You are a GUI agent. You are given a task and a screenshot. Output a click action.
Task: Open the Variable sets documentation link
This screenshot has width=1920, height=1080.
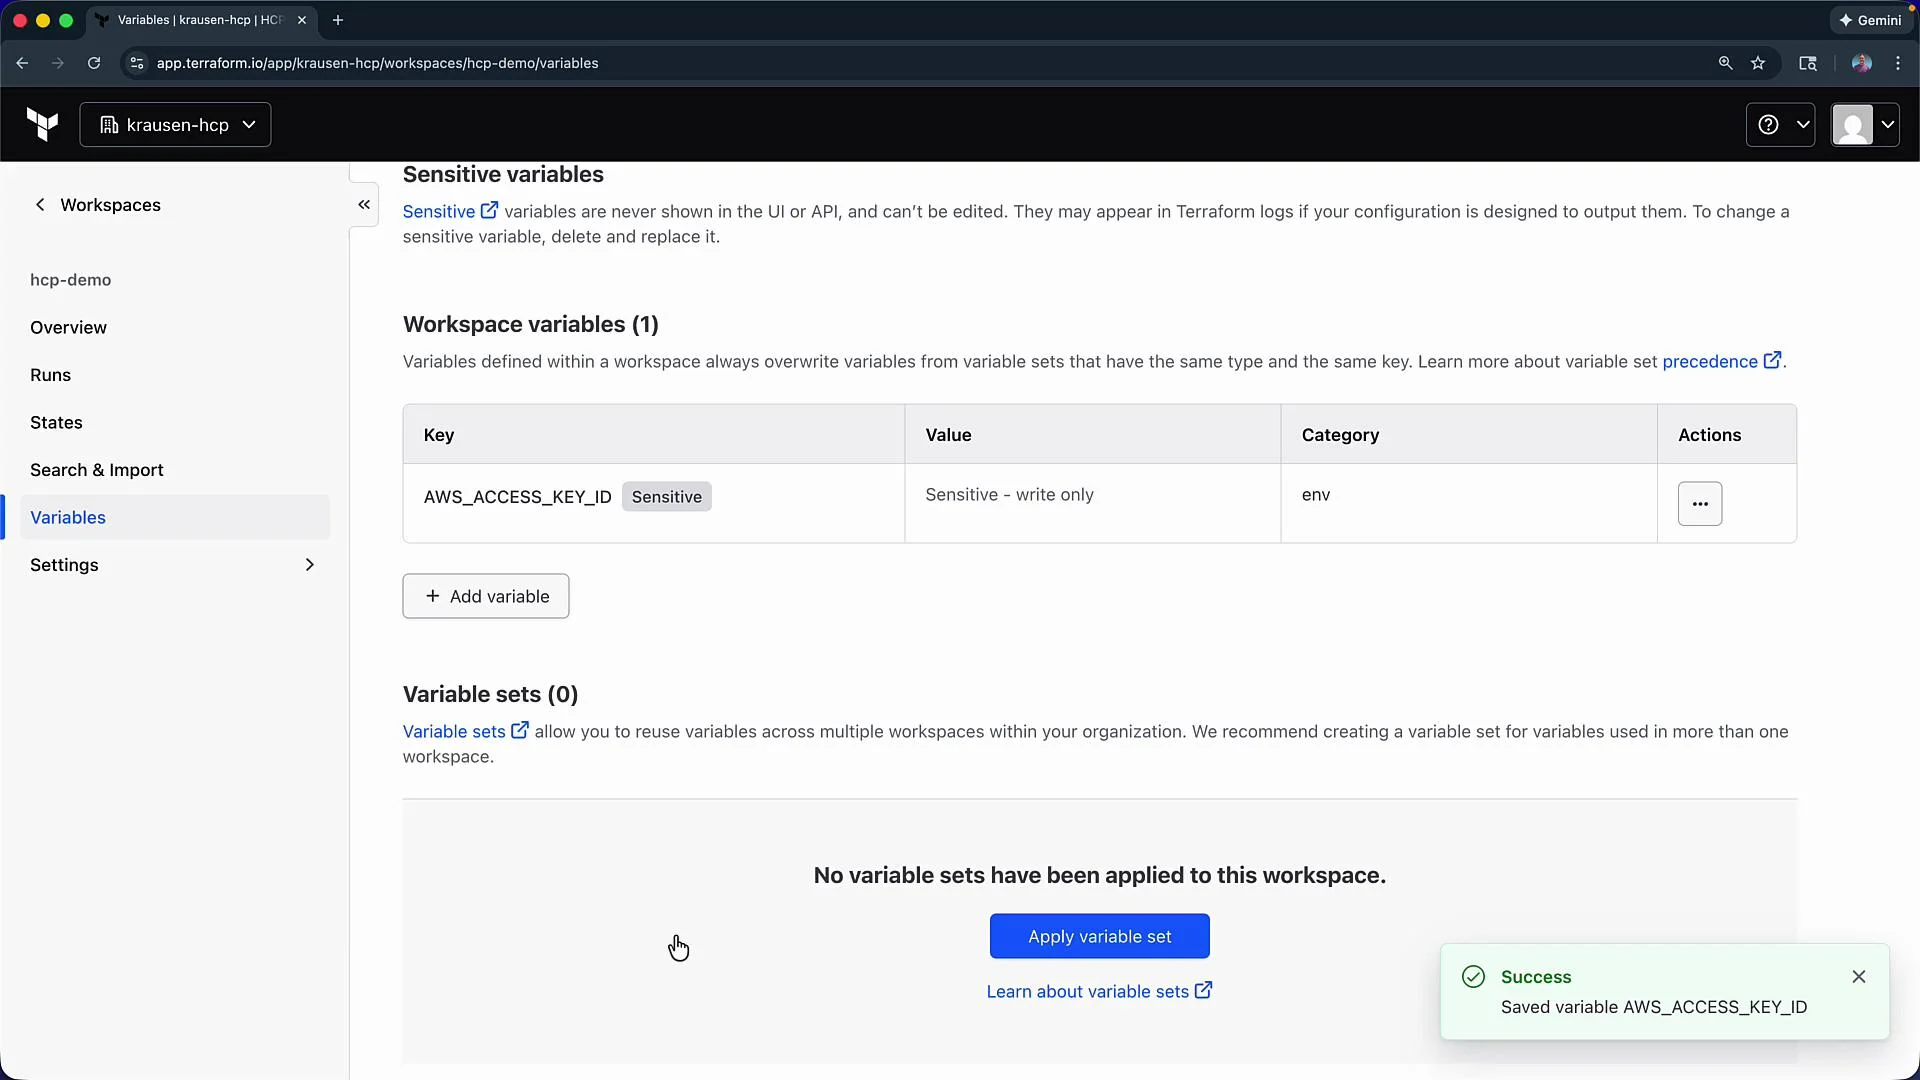465,731
